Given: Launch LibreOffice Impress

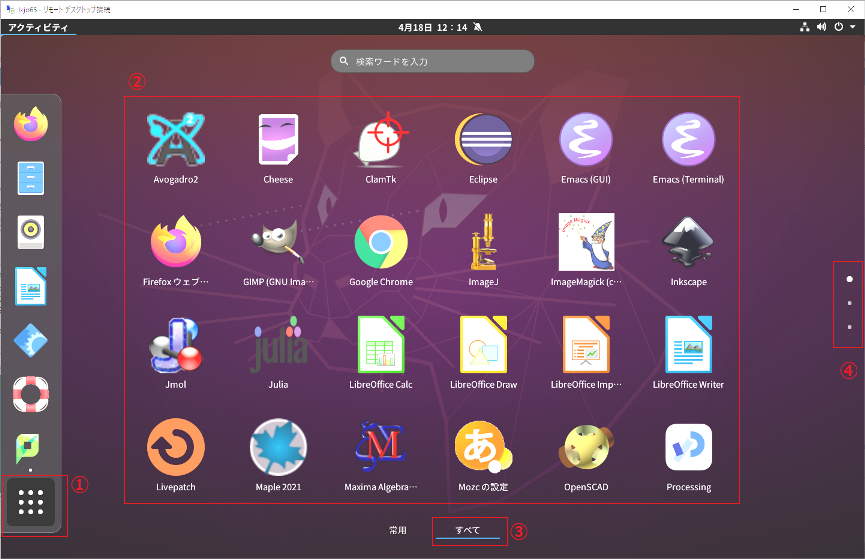Looking at the screenshot, I should click(586, 344).
